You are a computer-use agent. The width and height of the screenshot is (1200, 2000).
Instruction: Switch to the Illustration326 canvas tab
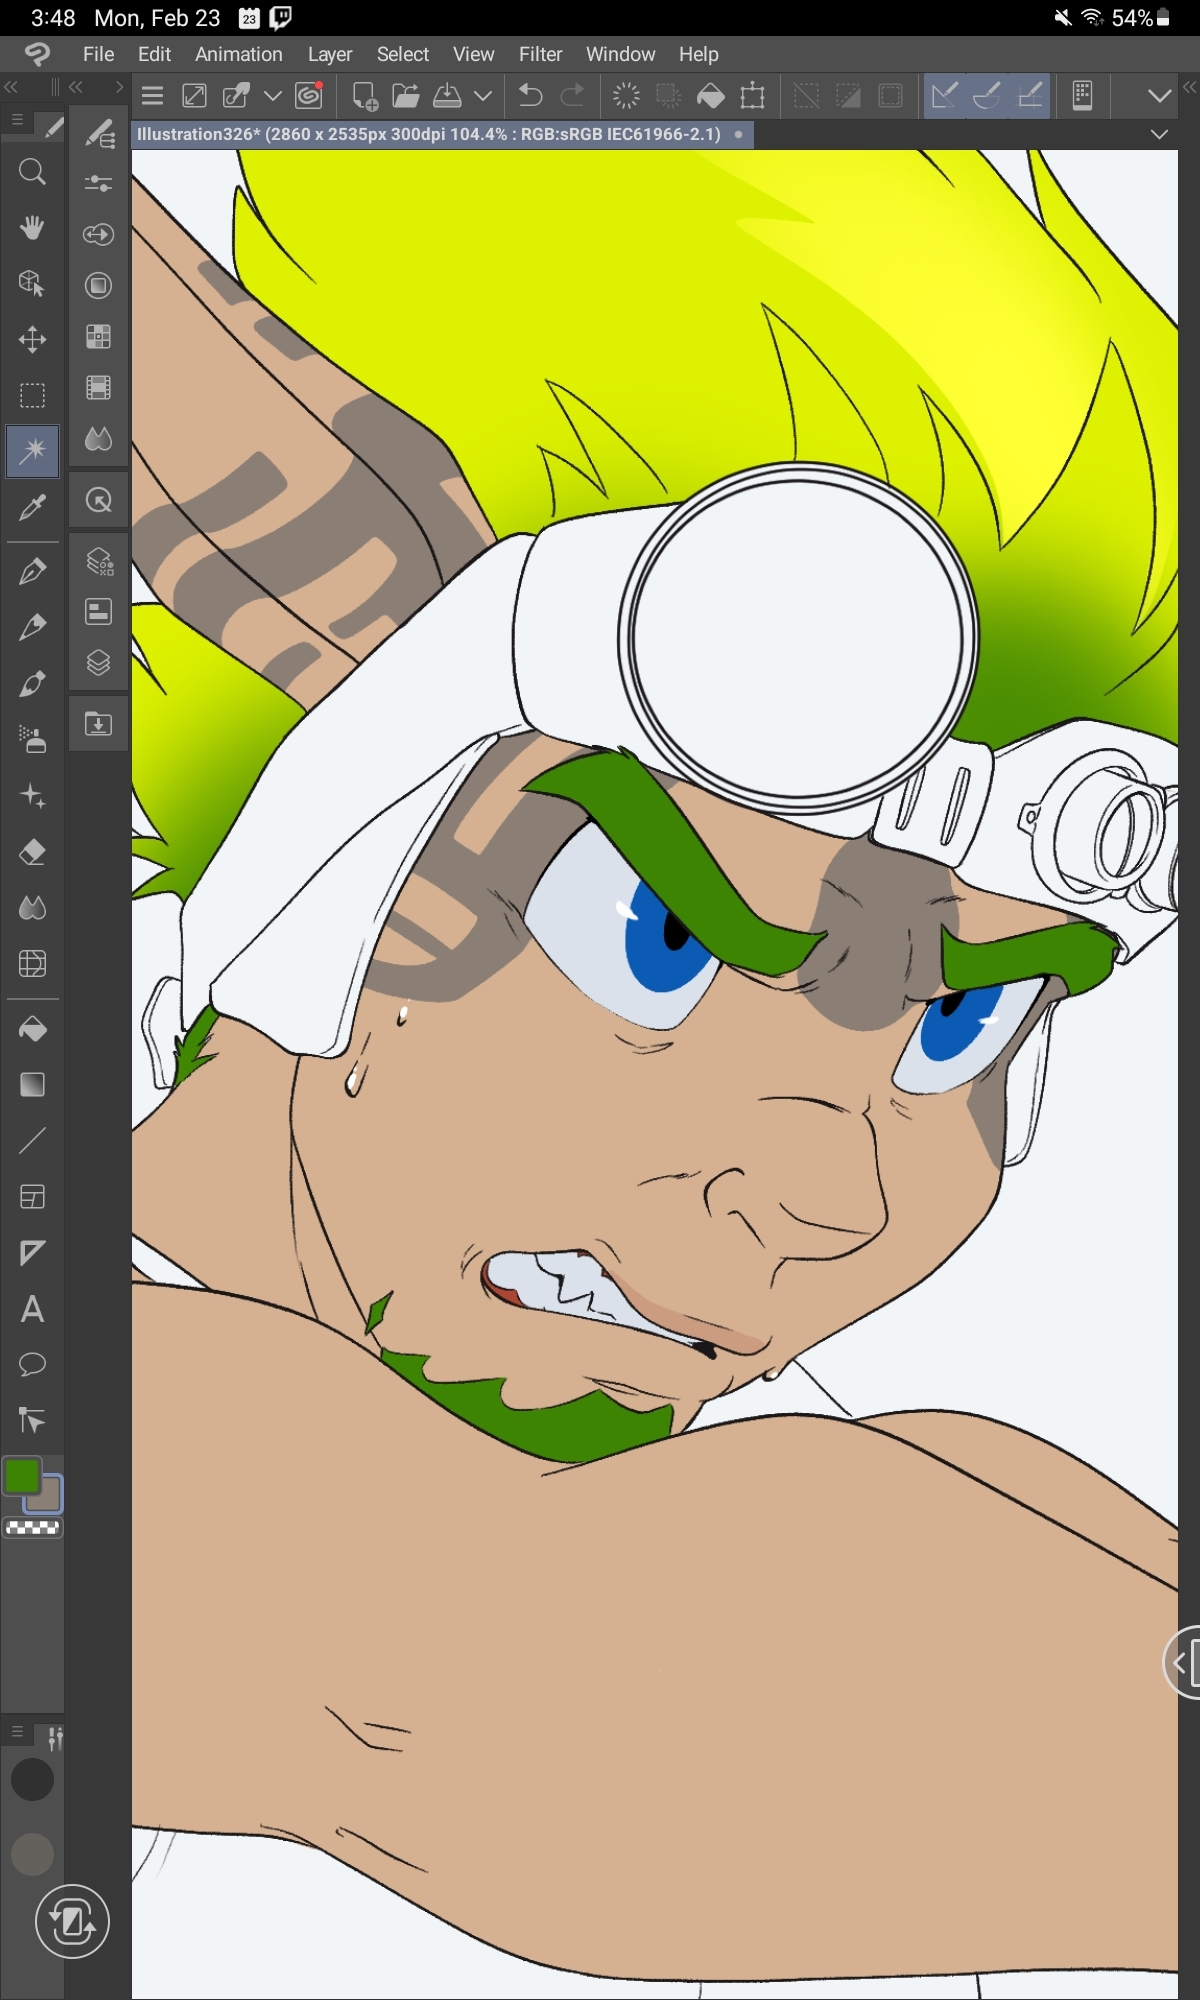430,134
